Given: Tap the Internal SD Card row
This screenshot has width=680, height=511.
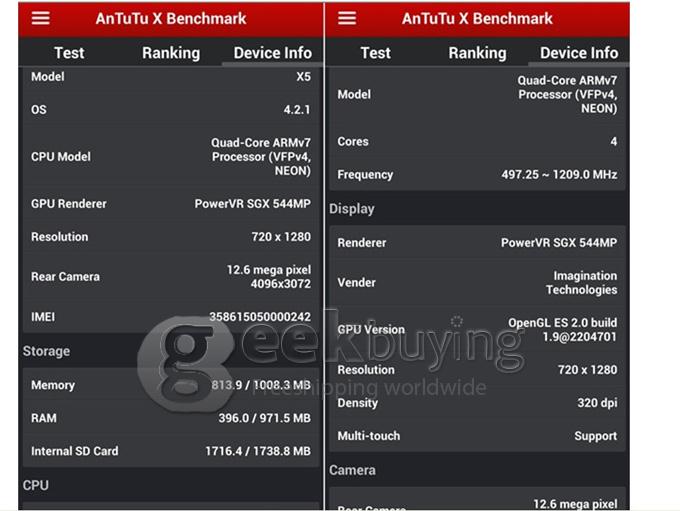Looking at the screenshot, I should point(171,451).
